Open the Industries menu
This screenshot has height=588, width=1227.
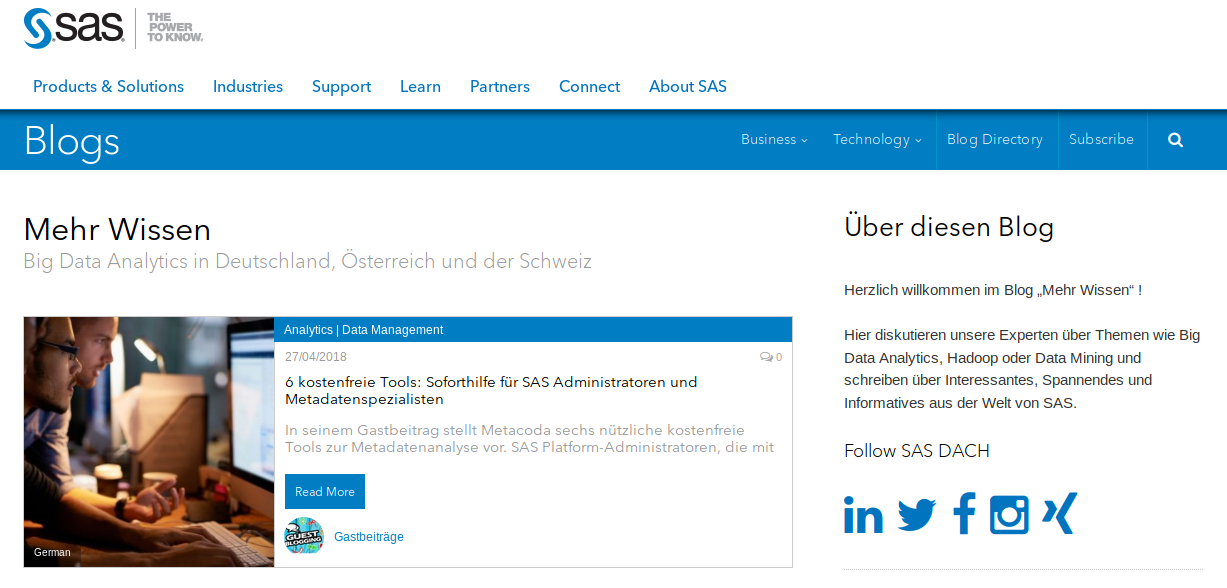(248, 87)
